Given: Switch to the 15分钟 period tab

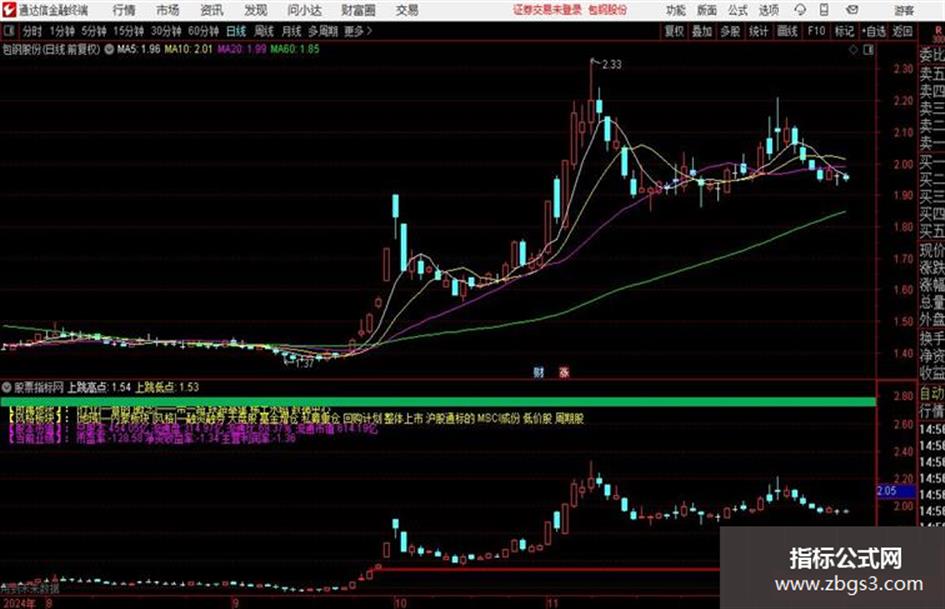Looking at the screenshot, I should click(x=128, y=31).
